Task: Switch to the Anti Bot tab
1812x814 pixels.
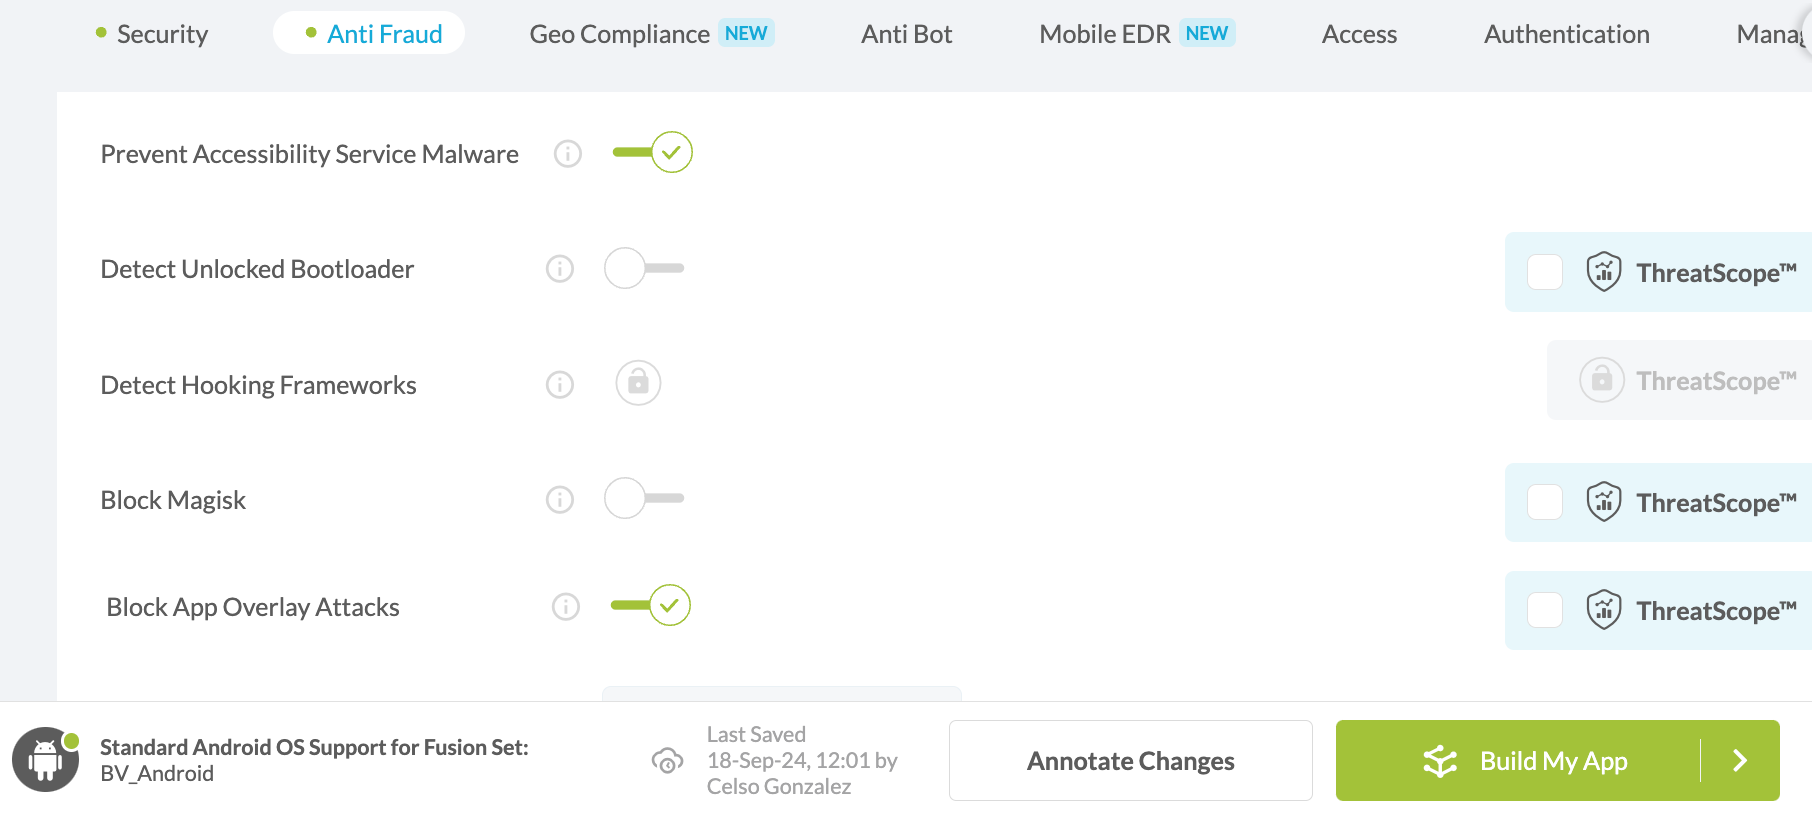Action: coord(906,33)
